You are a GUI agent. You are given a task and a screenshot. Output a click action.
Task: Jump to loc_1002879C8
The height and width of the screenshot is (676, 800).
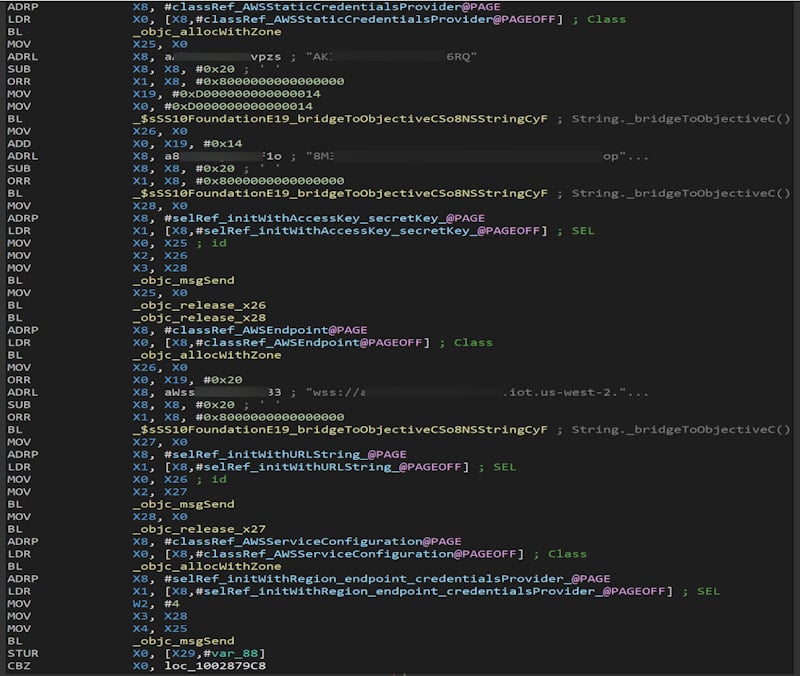[x=215, y=666]
